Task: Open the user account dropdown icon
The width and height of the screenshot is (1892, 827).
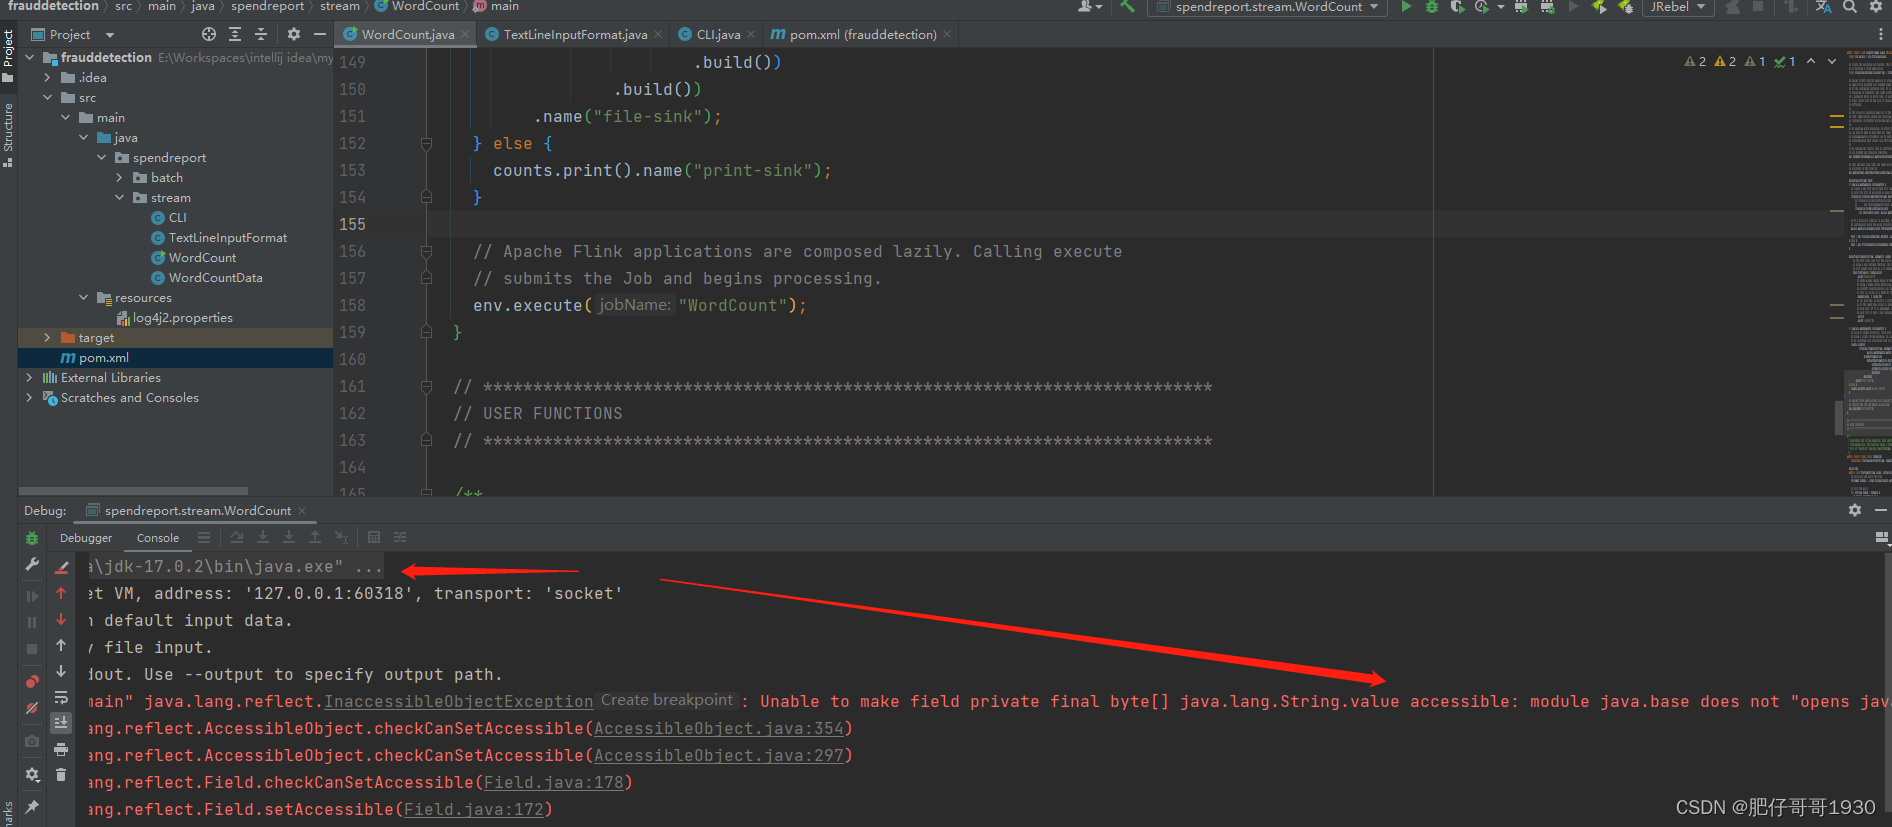Action: (1090, 7)
